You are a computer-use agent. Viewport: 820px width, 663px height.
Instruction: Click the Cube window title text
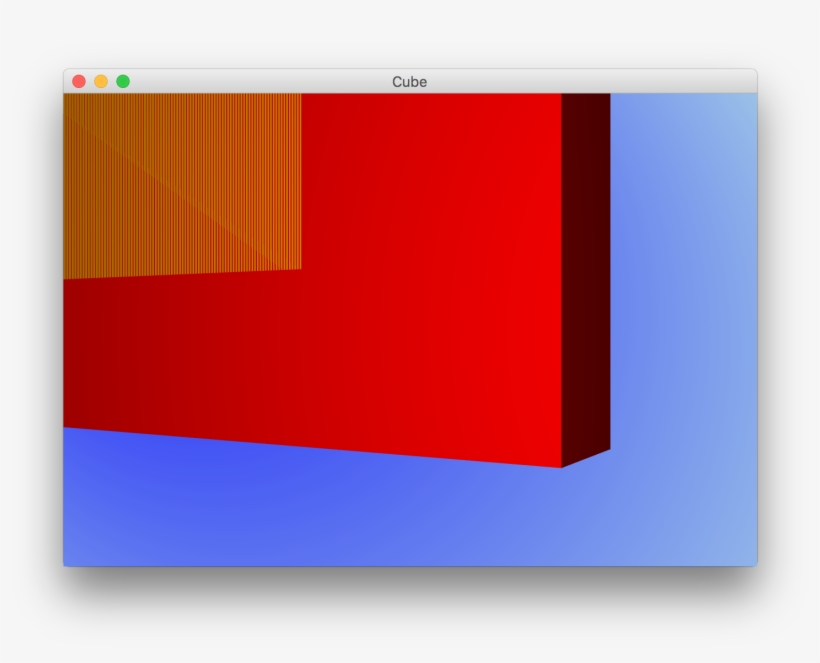click(x=409, y=82)
